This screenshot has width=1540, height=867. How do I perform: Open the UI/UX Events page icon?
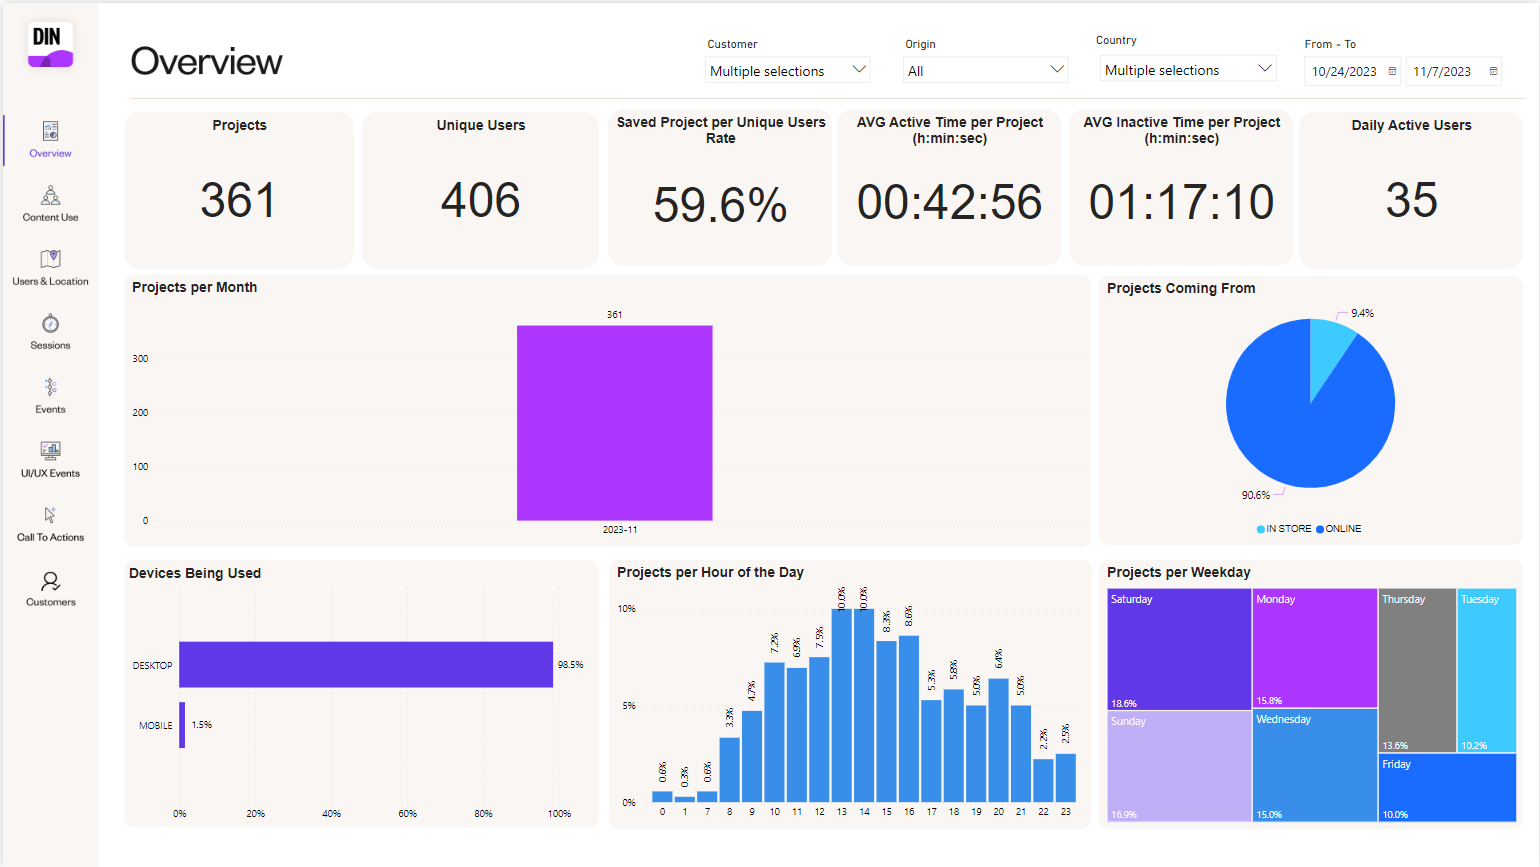coord(50,452)
